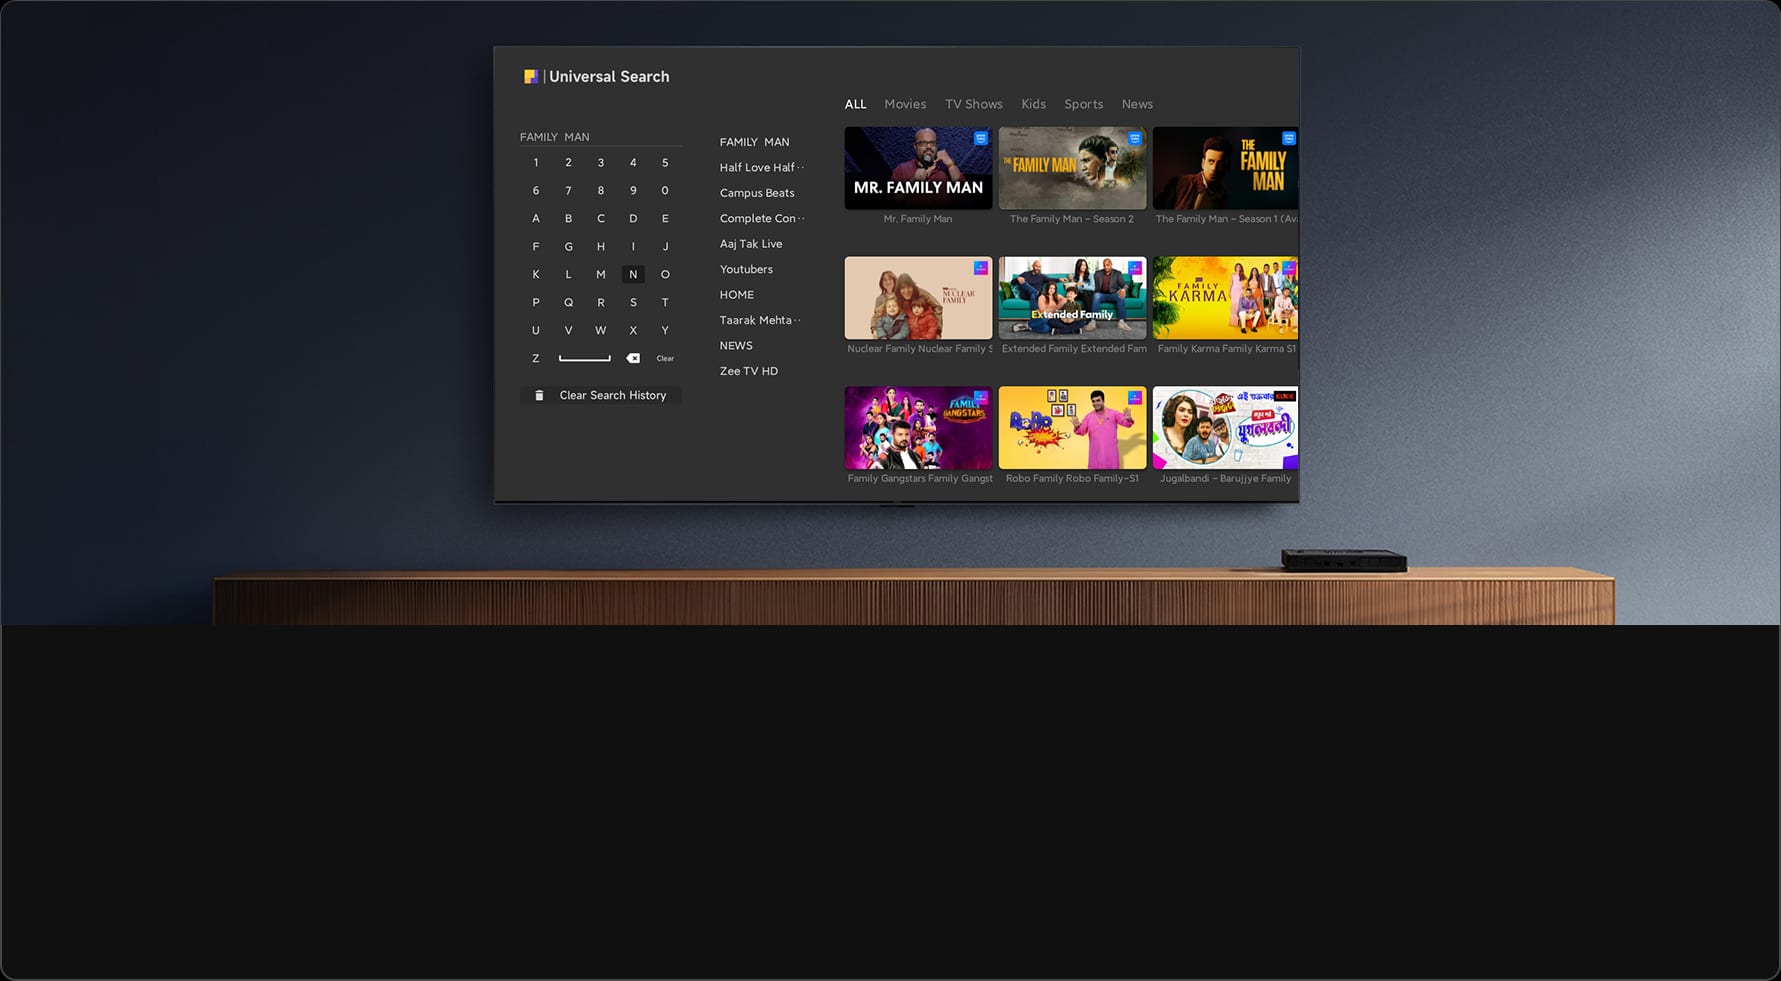Open the Extended Family thumbnail
Viewport: 1781px width, 981px height.
click(1072, 298)
